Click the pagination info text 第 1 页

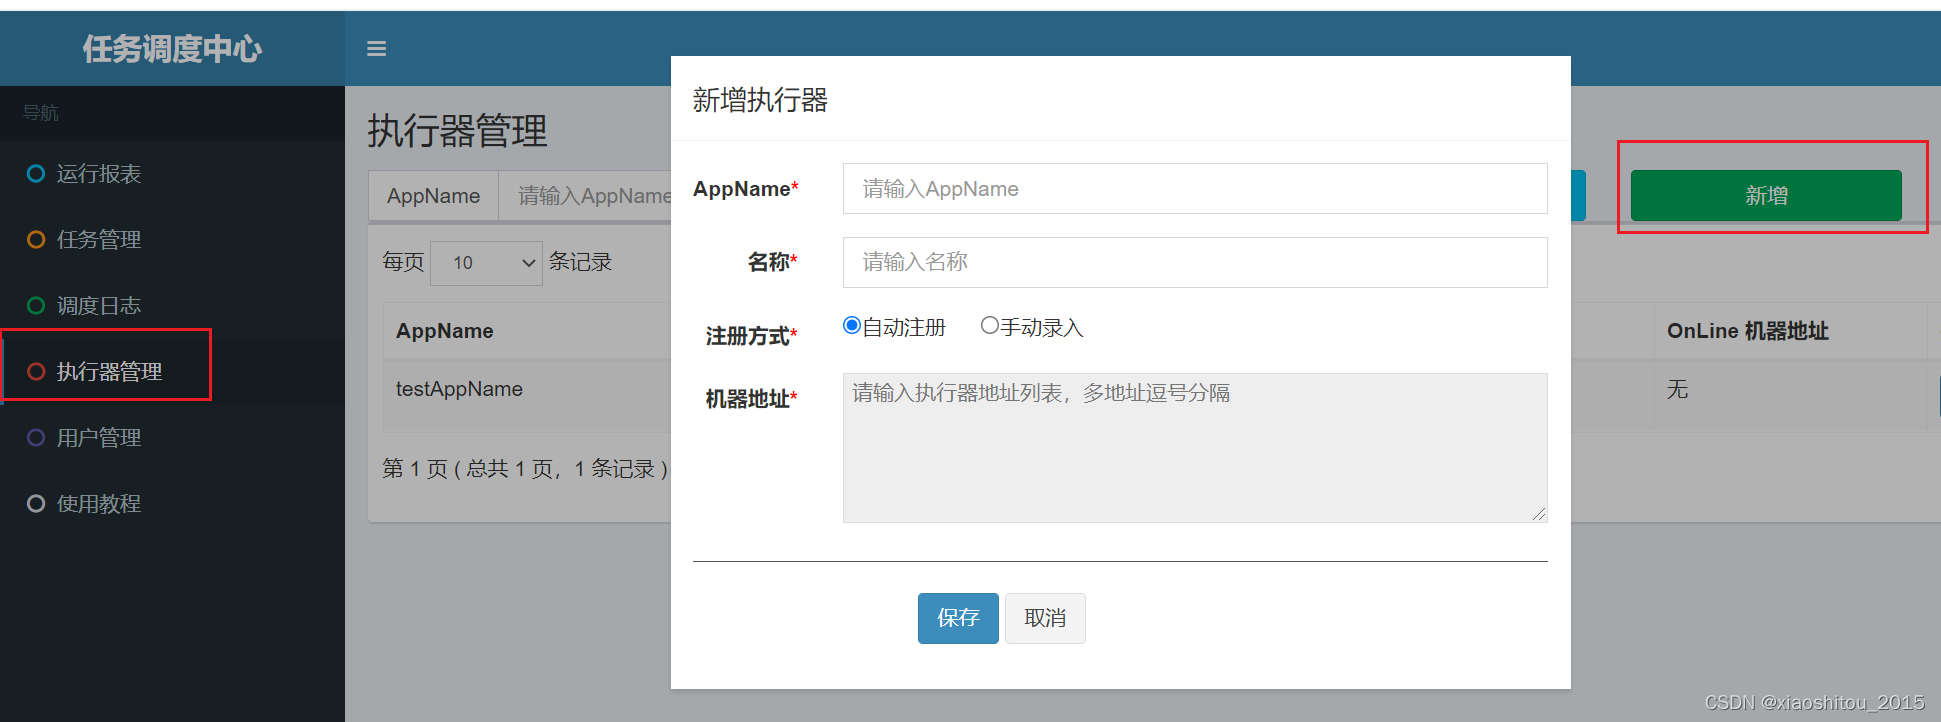click(525, 468)
